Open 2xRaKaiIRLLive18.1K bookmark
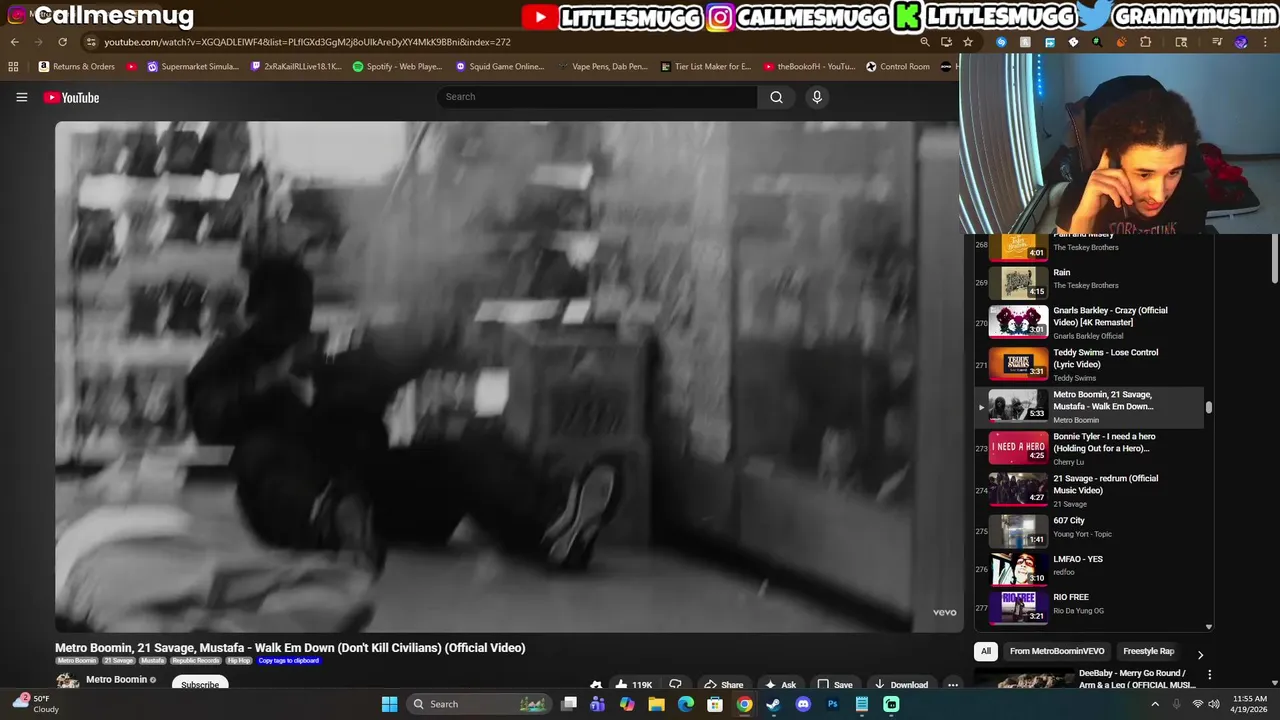 (296, 66)
